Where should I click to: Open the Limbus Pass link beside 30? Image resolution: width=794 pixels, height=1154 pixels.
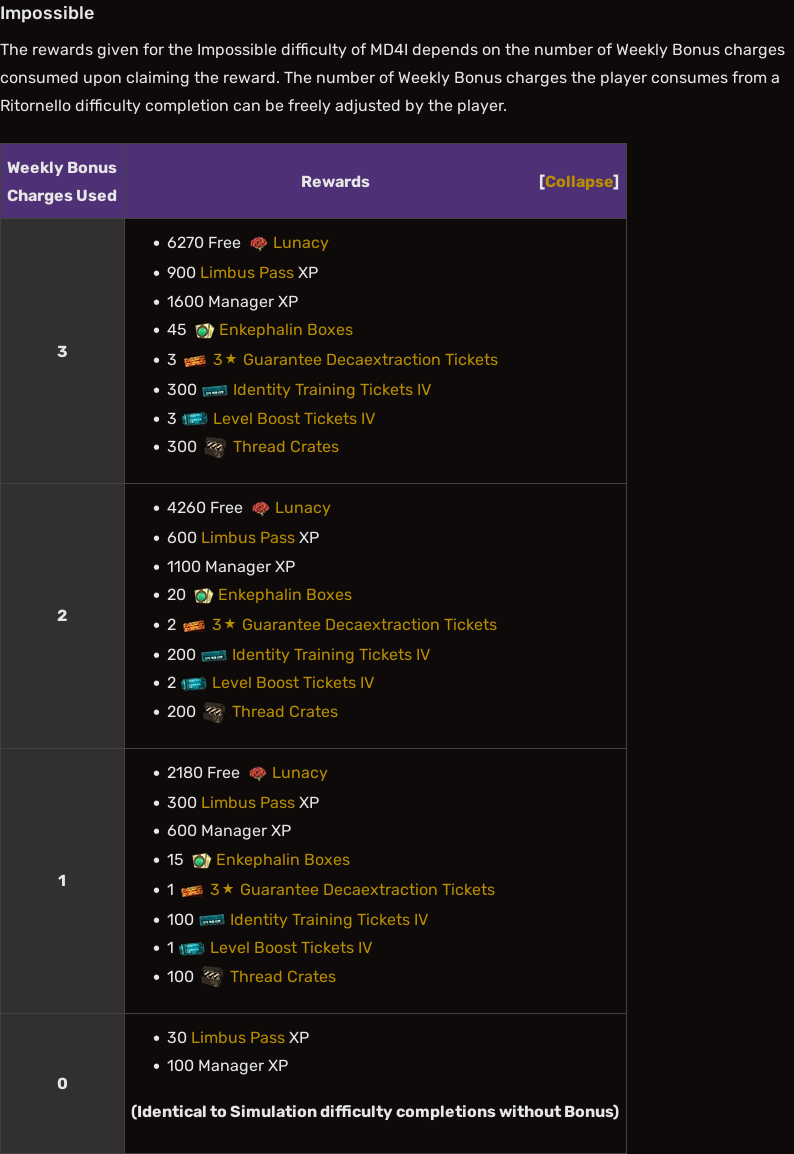[x=238, y=1038]
